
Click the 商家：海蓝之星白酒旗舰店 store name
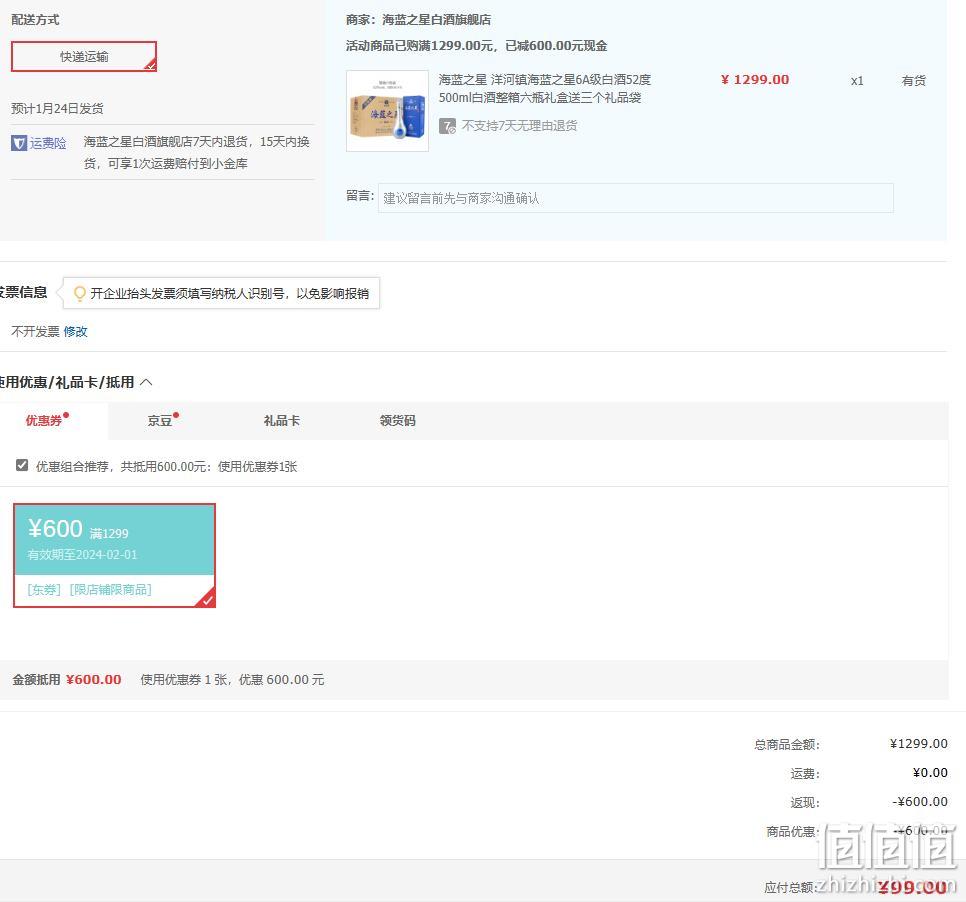pos(418,20)
